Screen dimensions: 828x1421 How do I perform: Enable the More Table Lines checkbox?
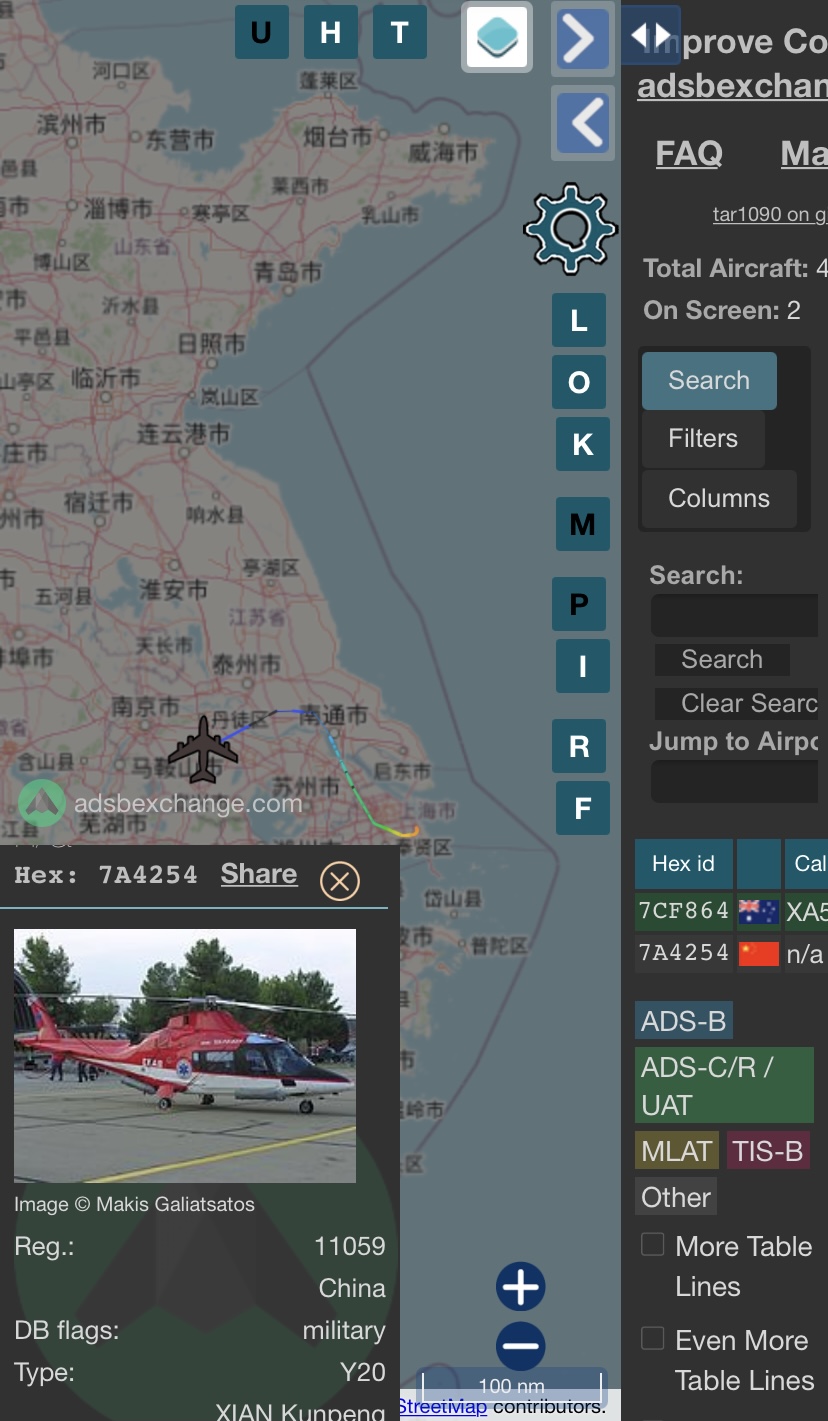pyautogui.click(x=653, y=1245)
